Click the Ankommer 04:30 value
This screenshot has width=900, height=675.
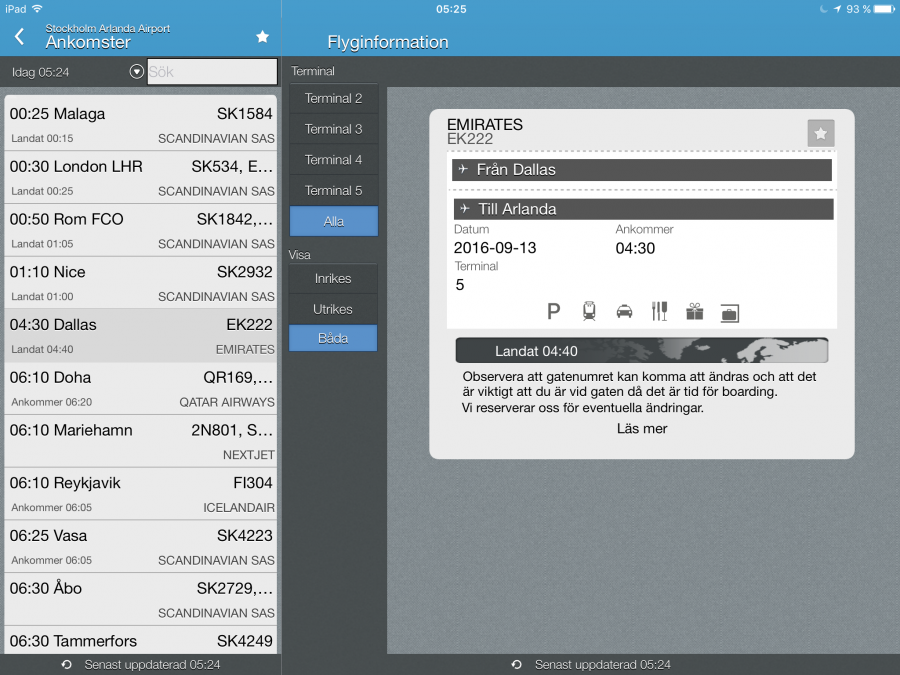coord(635,249)
